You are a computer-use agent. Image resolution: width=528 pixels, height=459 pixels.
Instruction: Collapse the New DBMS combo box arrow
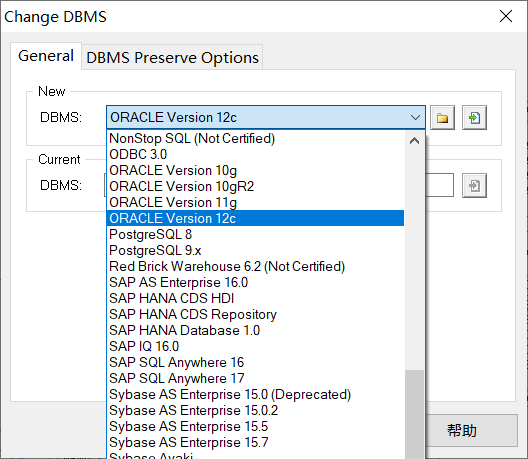pyautogui.click(x=415, y=118)
